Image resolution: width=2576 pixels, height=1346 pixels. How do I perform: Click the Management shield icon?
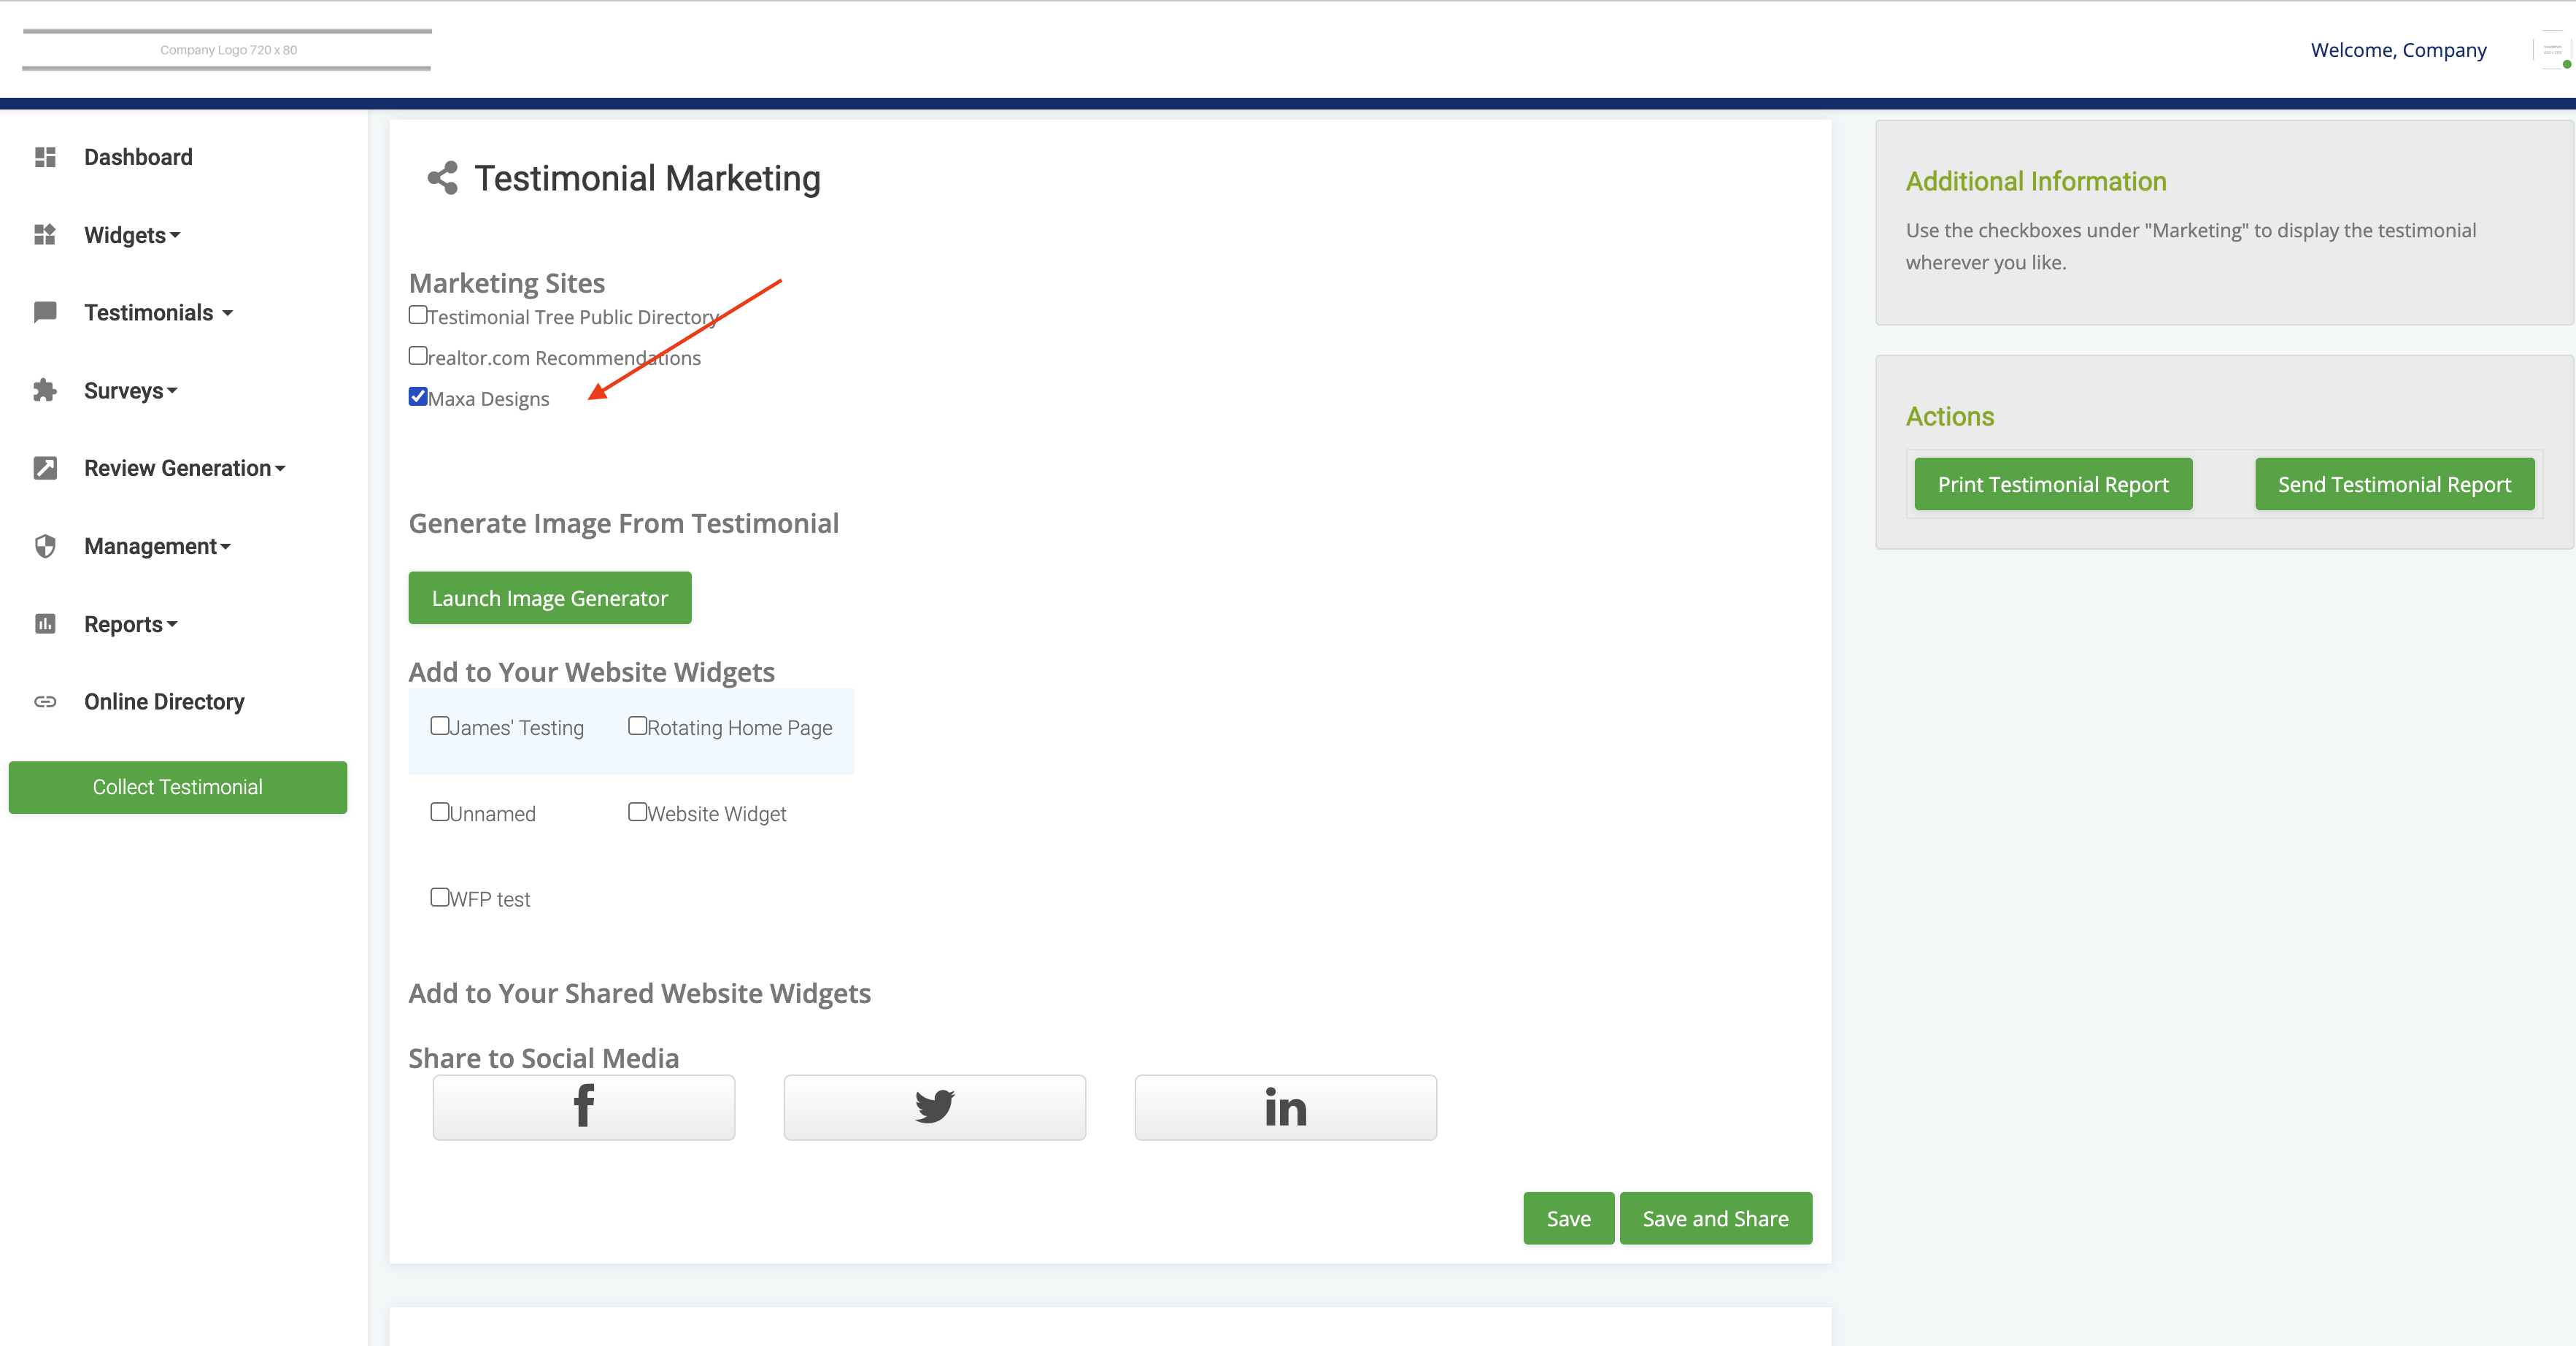pyautogui.click(x=45, y=546)
